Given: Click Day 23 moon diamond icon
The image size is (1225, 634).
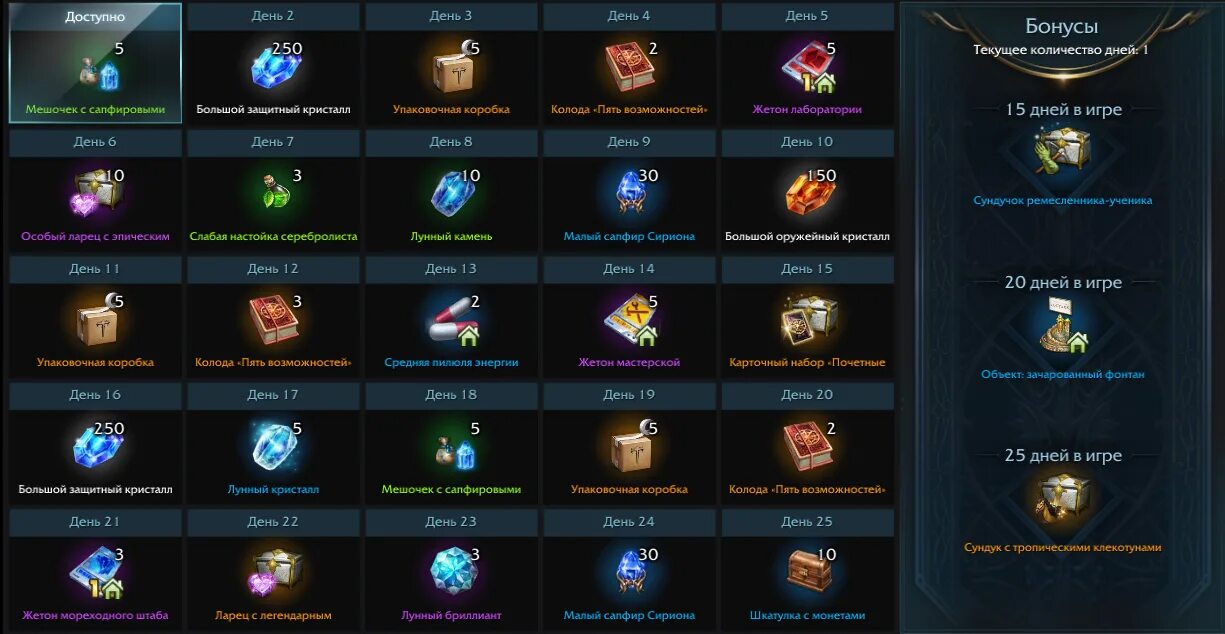Looking at the screenshot, I should pos(453,573).
